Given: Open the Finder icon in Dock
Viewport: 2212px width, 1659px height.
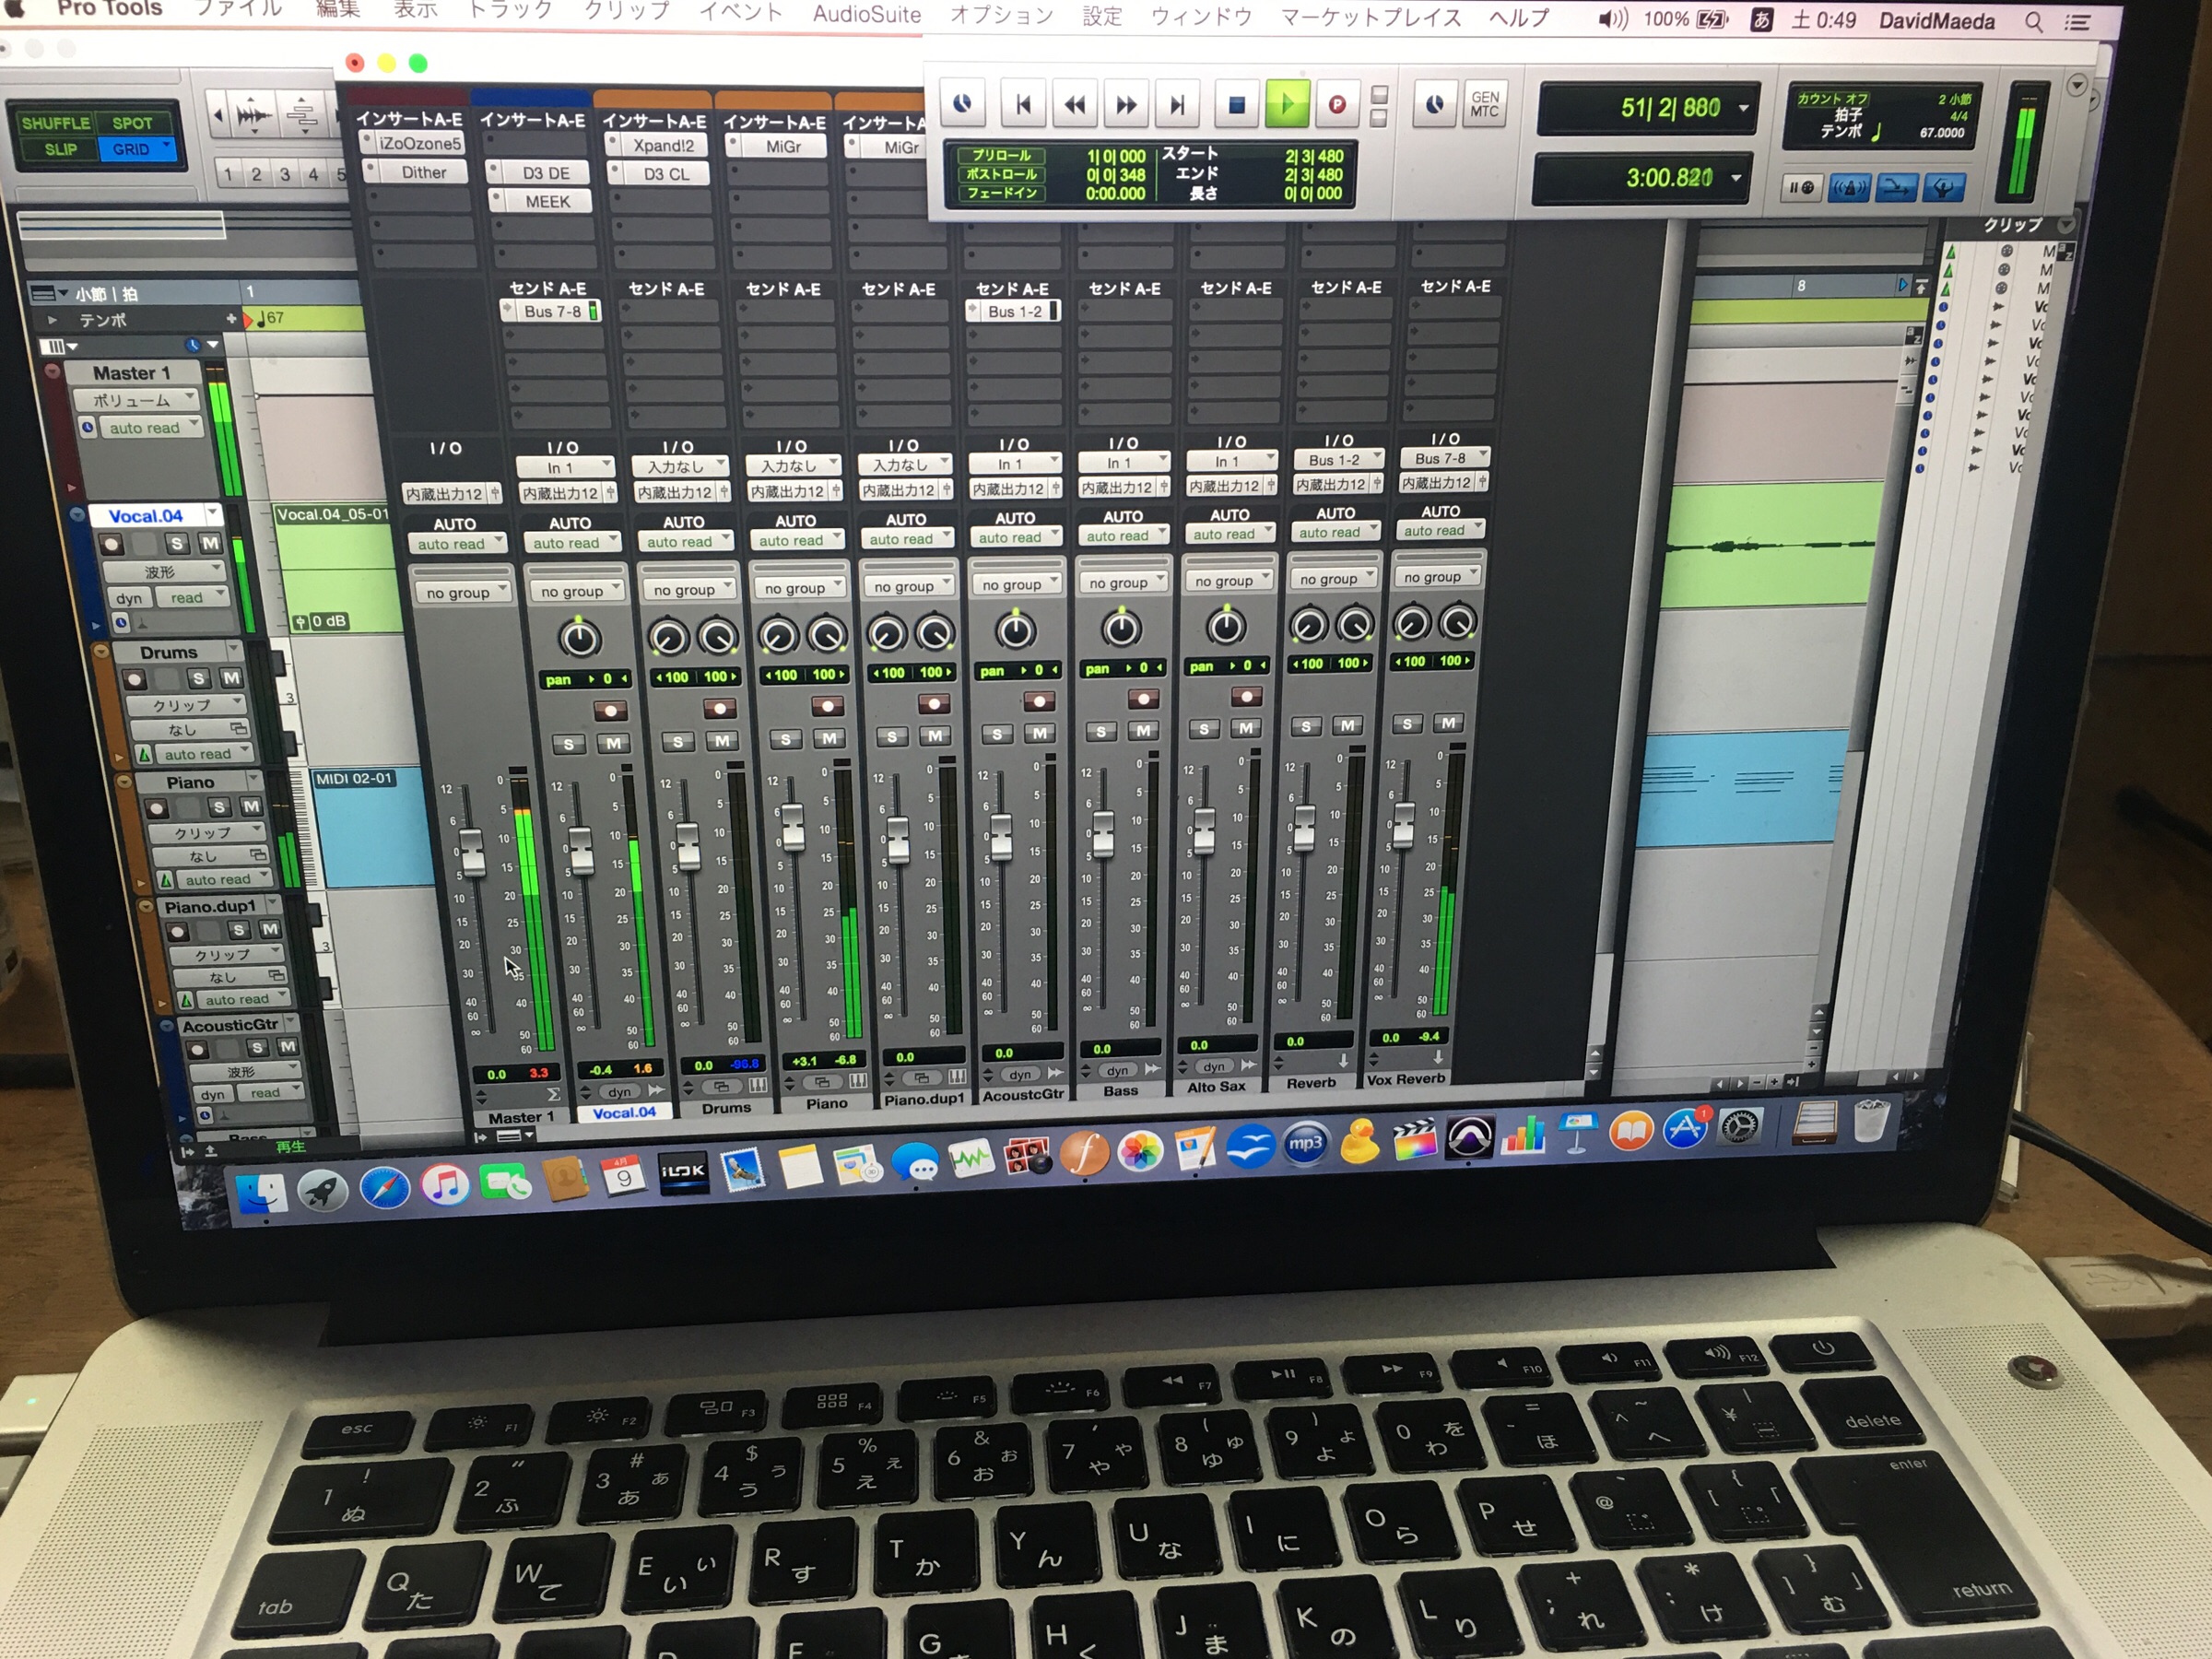Looking at the screenshot, I should click(x=261, y=1192).
